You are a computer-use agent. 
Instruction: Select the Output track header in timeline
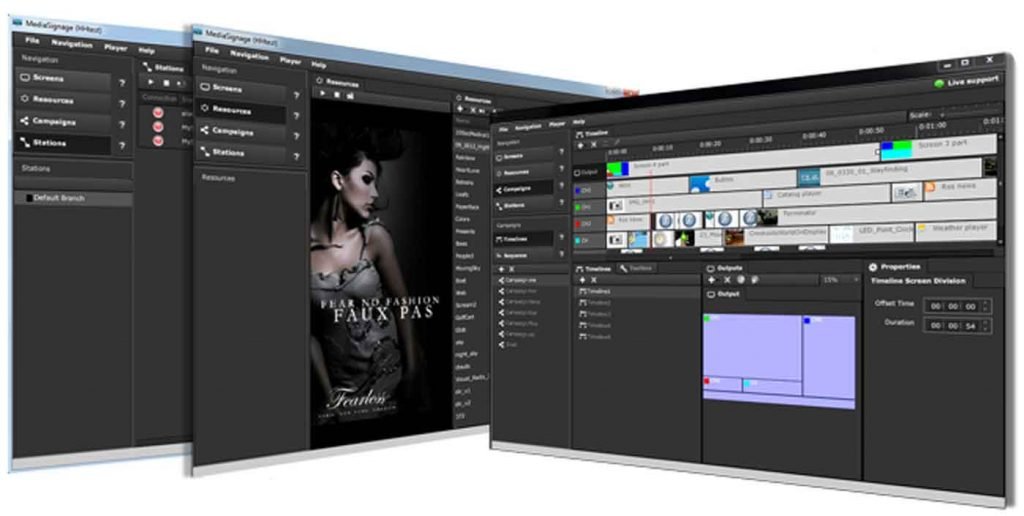tap(588, 172)
